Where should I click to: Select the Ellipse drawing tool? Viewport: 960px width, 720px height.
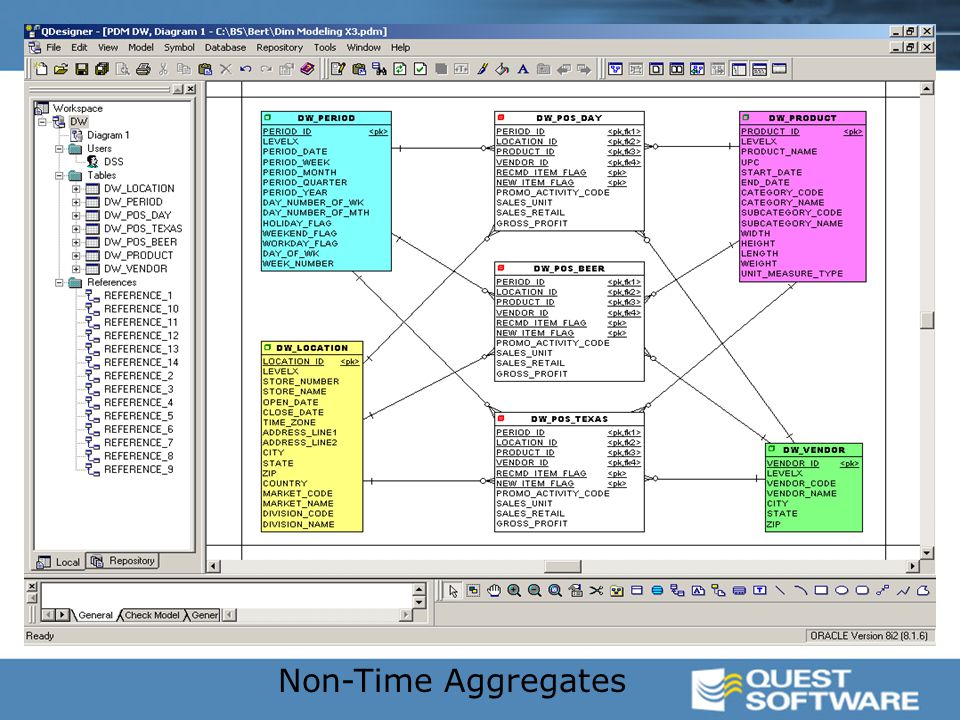[x=842, y=591]
